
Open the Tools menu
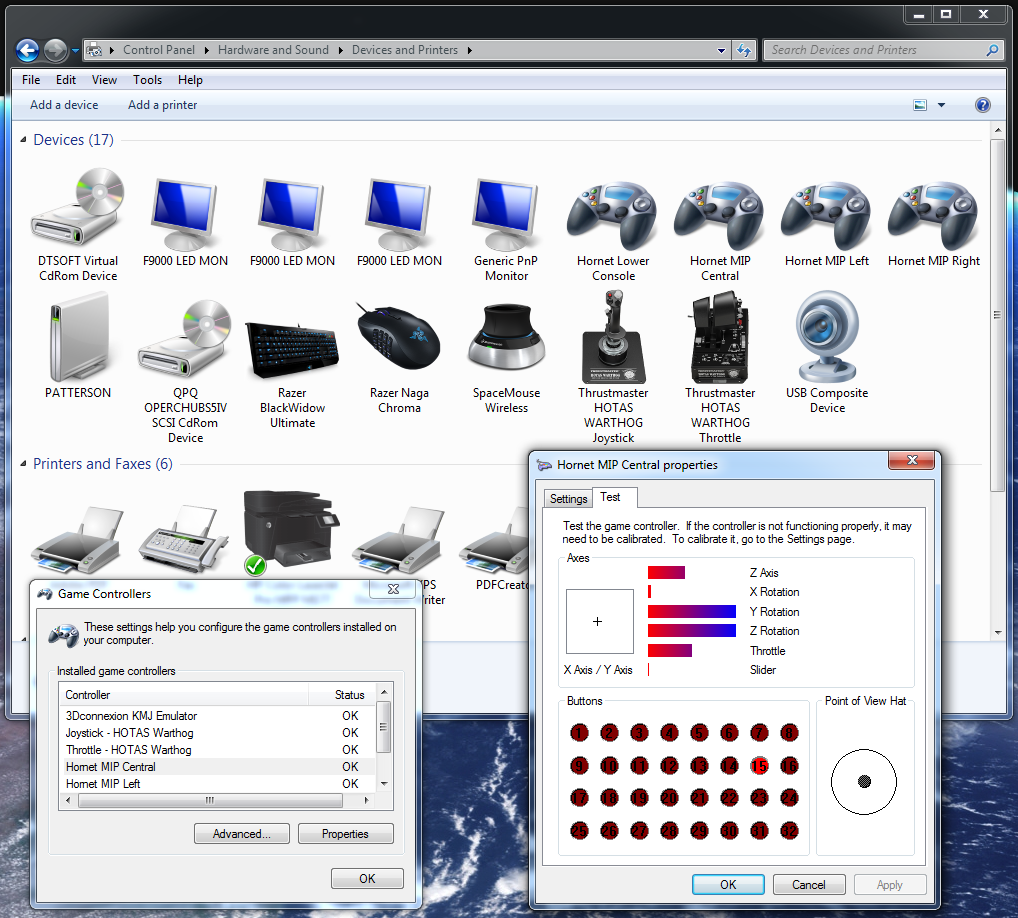tap(147, 80)
